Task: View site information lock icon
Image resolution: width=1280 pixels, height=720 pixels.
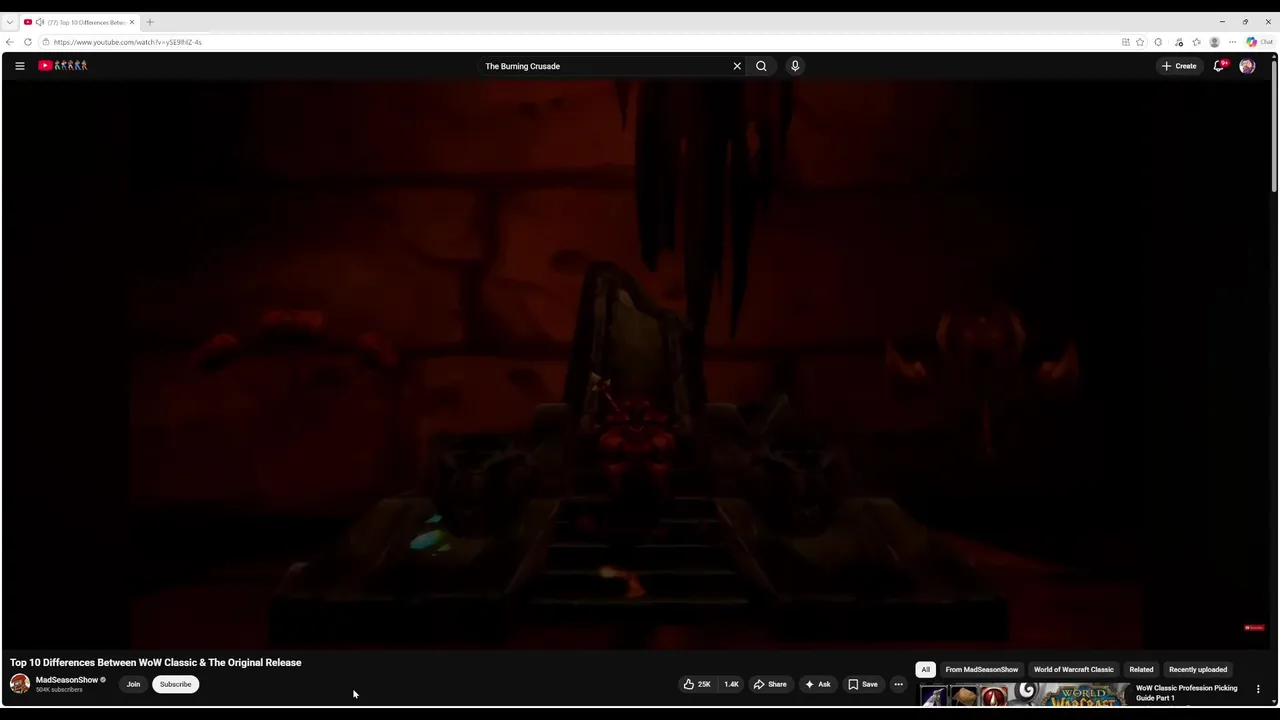Action: click(46, 42)
